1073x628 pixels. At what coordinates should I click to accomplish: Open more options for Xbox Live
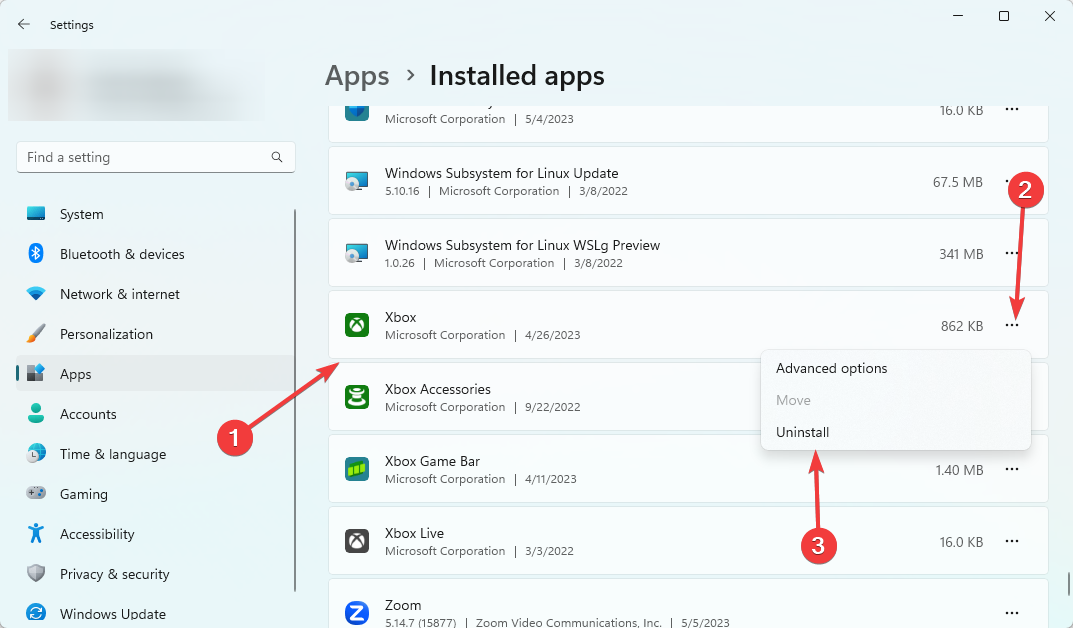(1012, 541)
